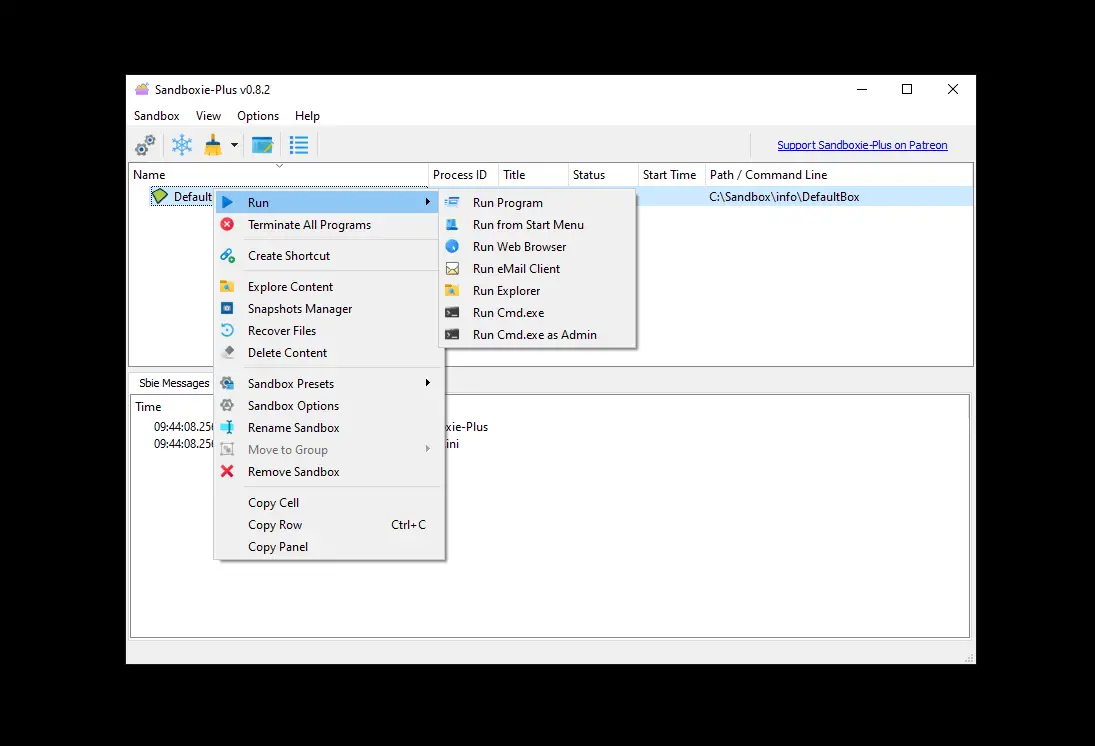Click the Run Web Browser globe icon
Screen dimensions: 1095x746
[453, 246]
